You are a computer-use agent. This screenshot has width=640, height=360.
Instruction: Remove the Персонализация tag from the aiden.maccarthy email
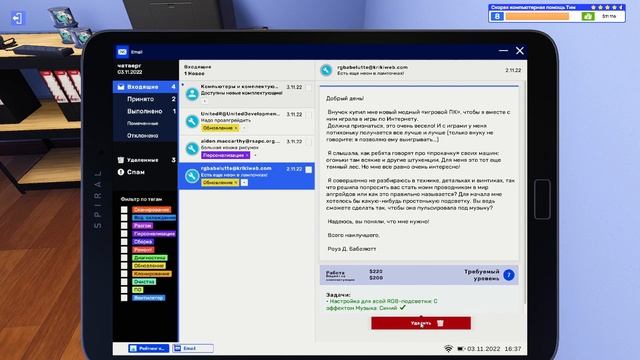(247, 156)
